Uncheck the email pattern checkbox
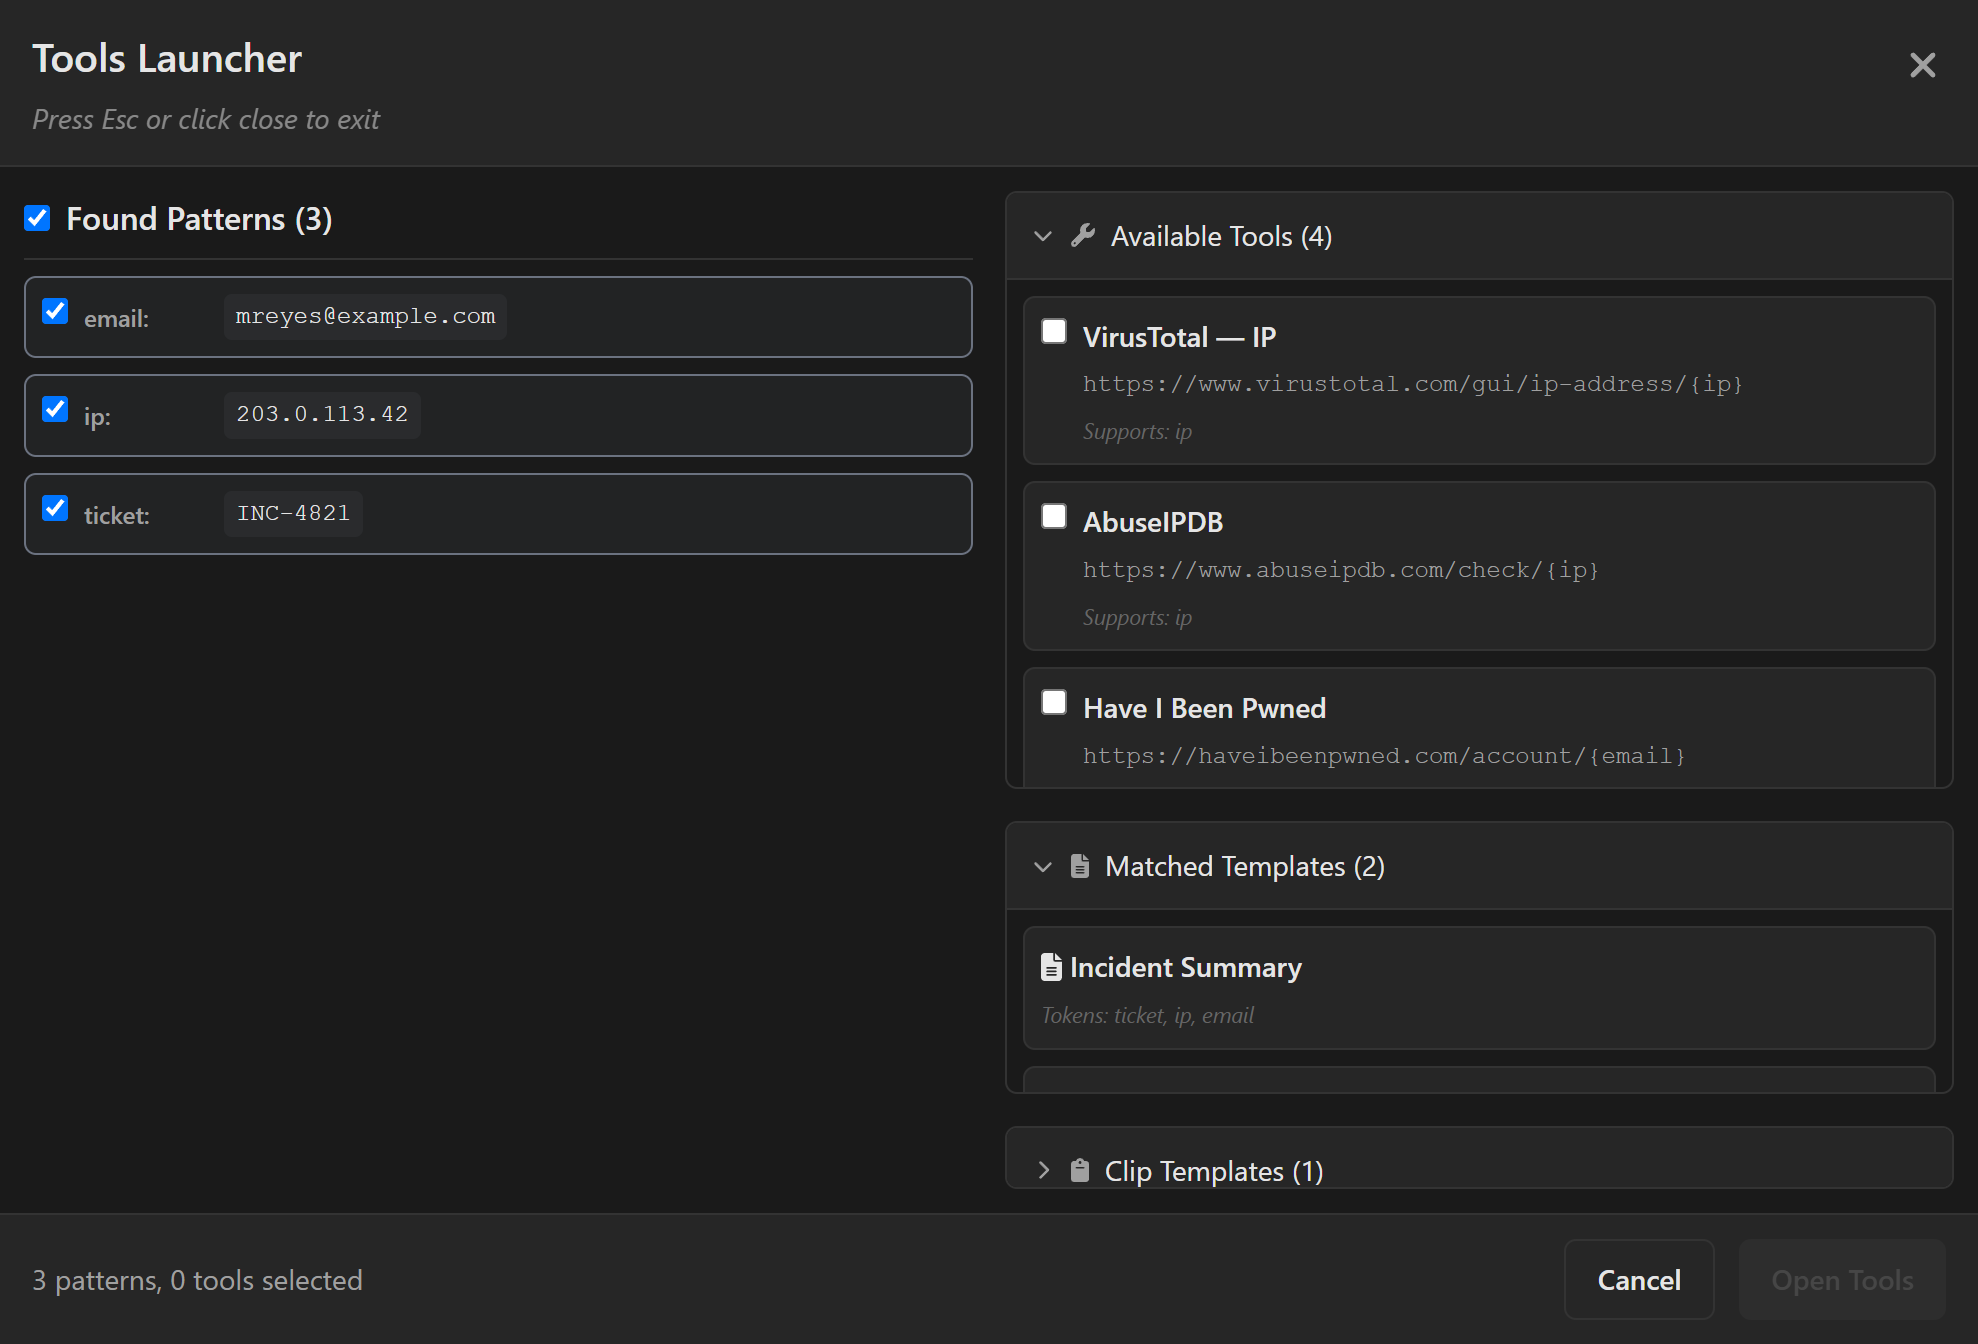This screenshot has width=1978, height=1344. tap(55, 311)
